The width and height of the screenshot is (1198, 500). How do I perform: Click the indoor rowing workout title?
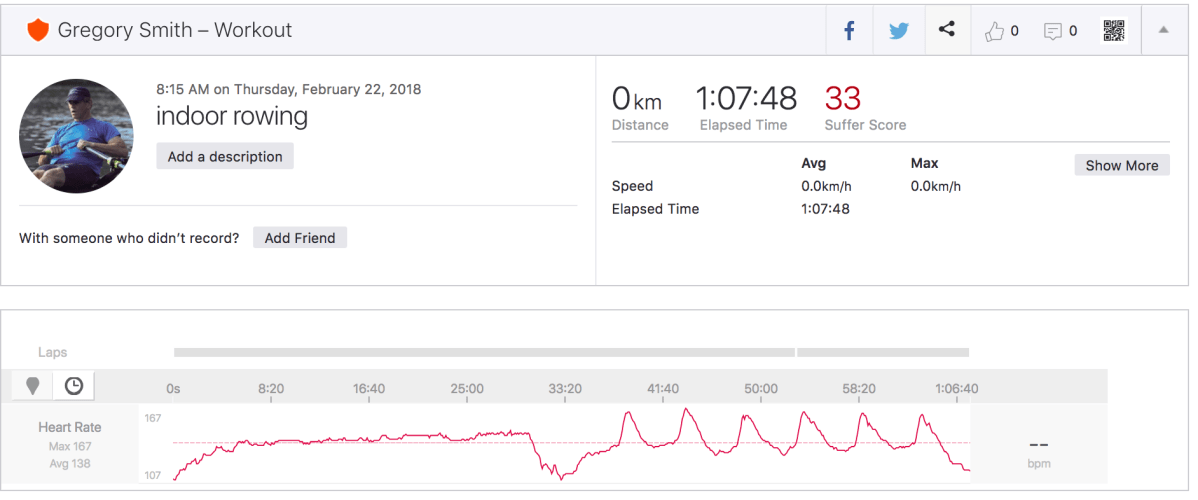click(x=232, y=117)
